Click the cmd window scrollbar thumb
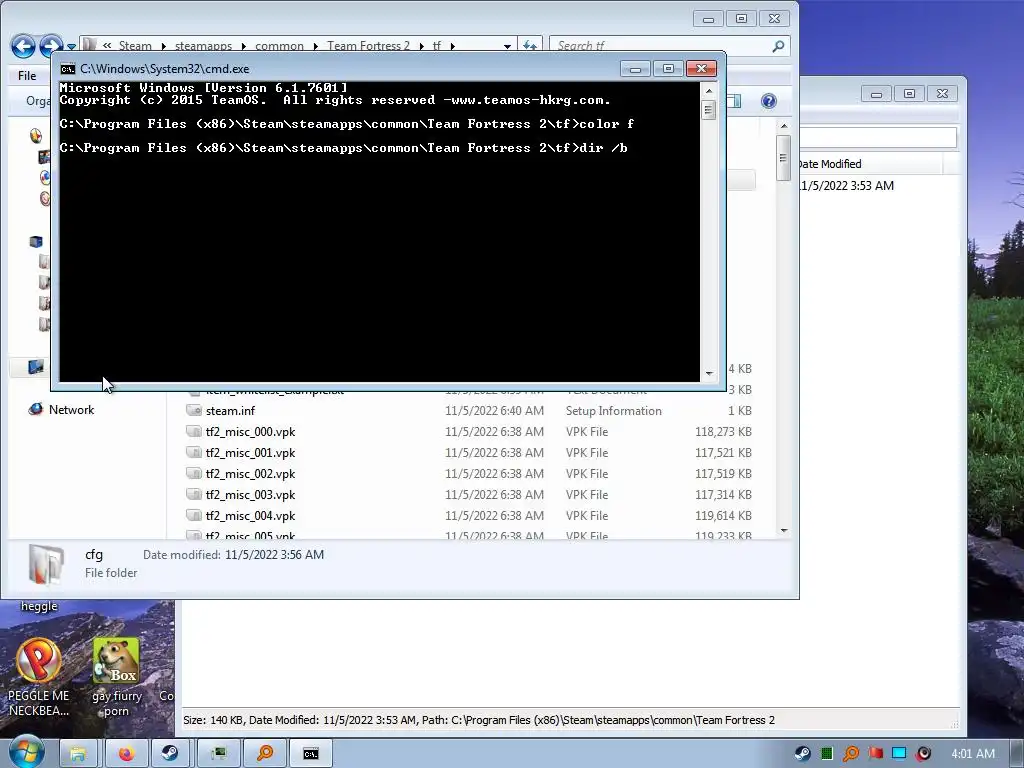The width and height of the screenshot is (1024, 768). [x=709, y=110]
